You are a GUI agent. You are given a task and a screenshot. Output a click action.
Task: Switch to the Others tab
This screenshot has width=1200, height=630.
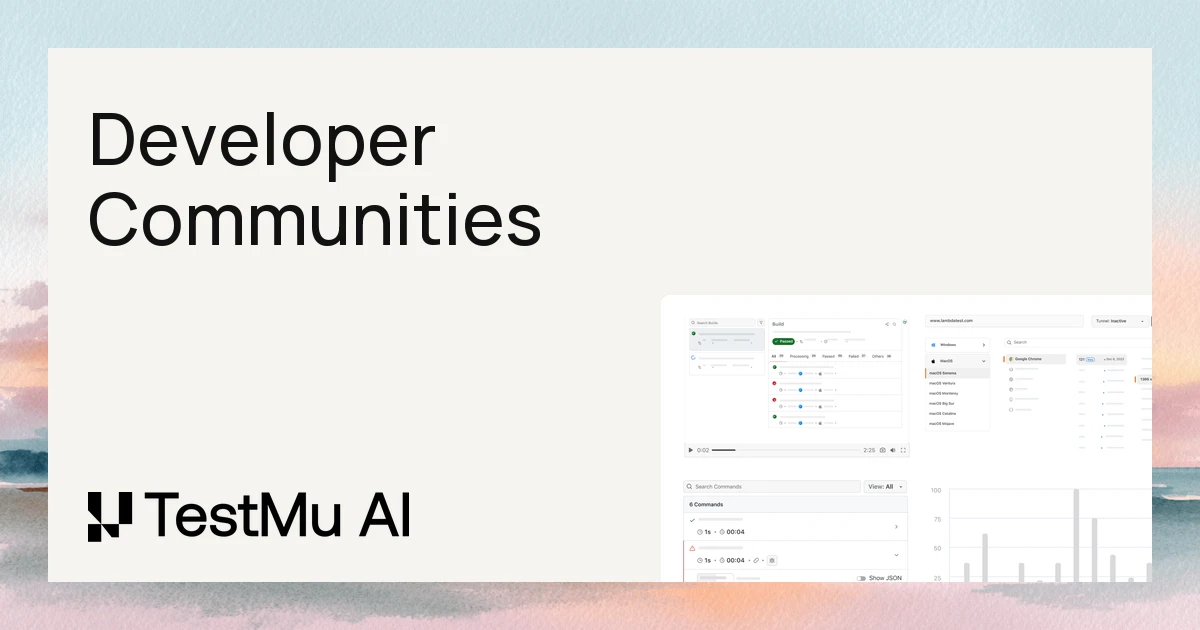coord(881,356)
